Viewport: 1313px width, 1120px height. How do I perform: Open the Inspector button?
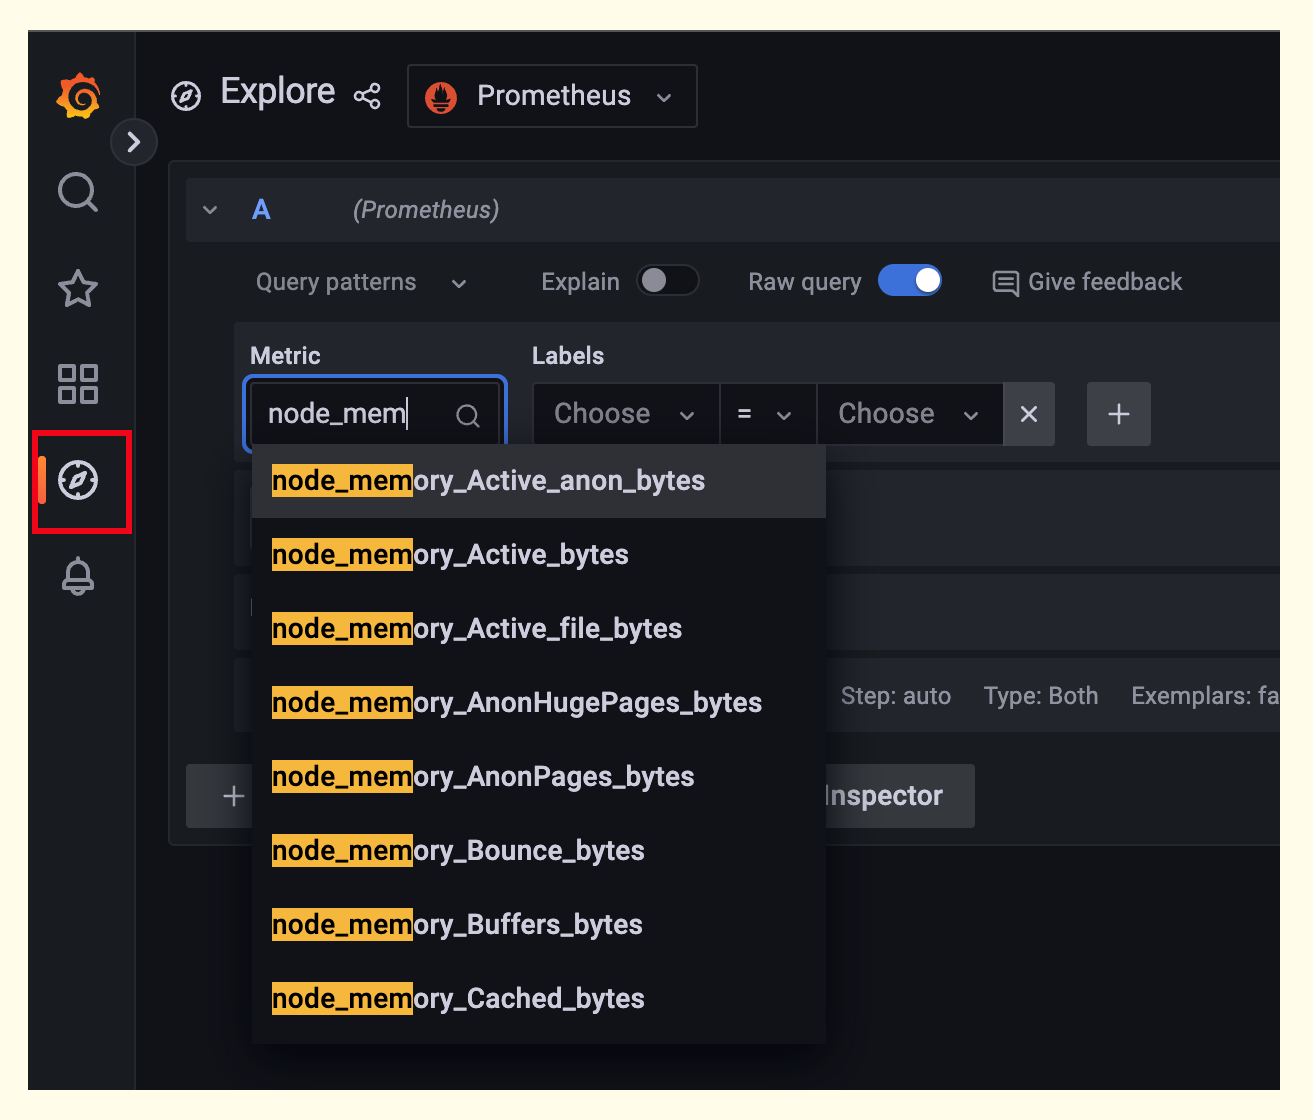point(898,796)
